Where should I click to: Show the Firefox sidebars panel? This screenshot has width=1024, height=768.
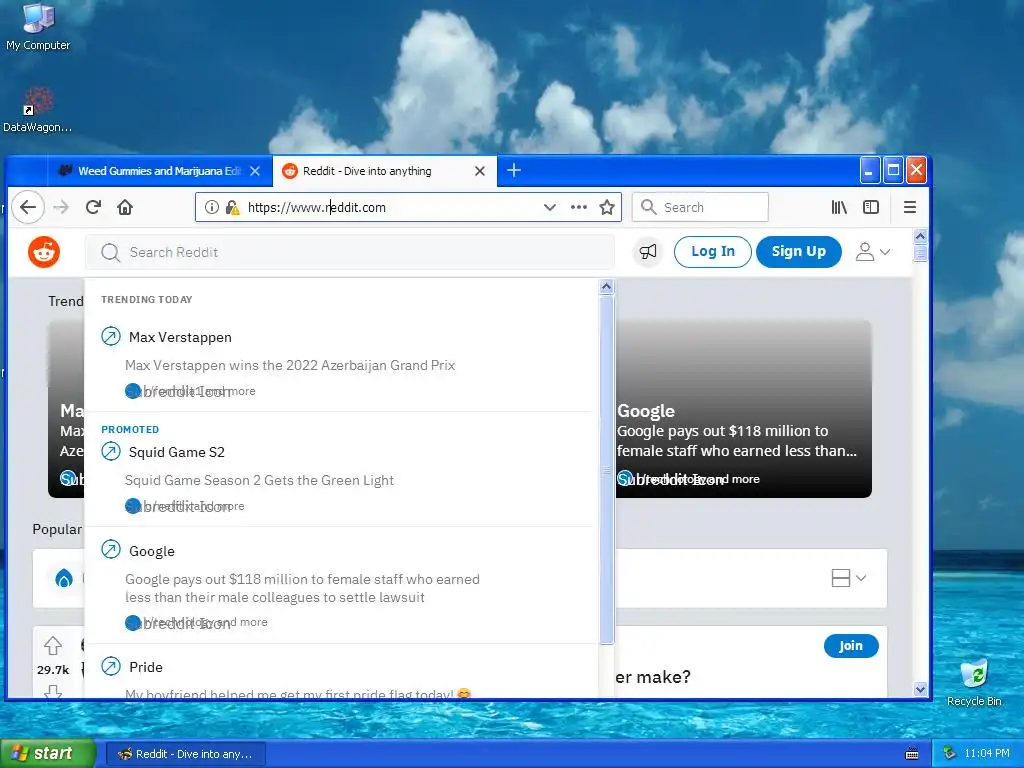[x=871, y=207]
